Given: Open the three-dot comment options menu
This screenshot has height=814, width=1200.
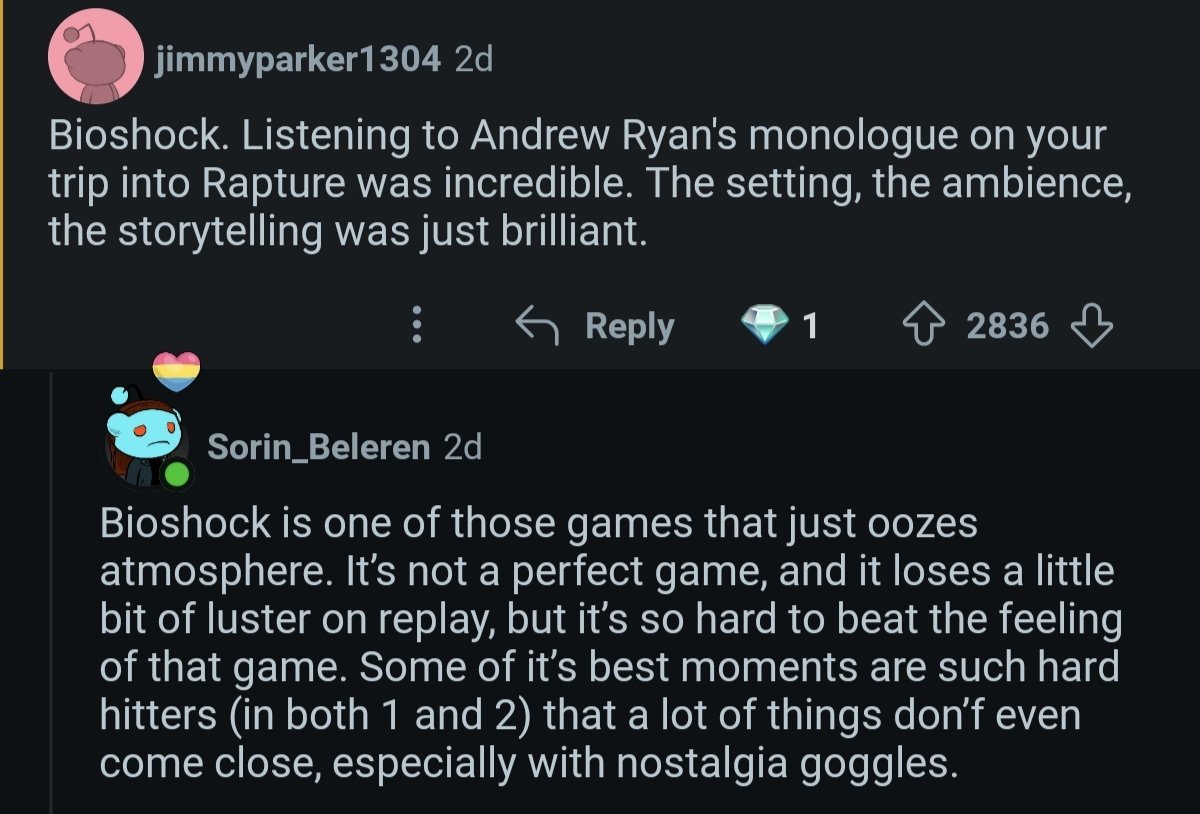Looking at the screenshot, I should pos(418,325).
